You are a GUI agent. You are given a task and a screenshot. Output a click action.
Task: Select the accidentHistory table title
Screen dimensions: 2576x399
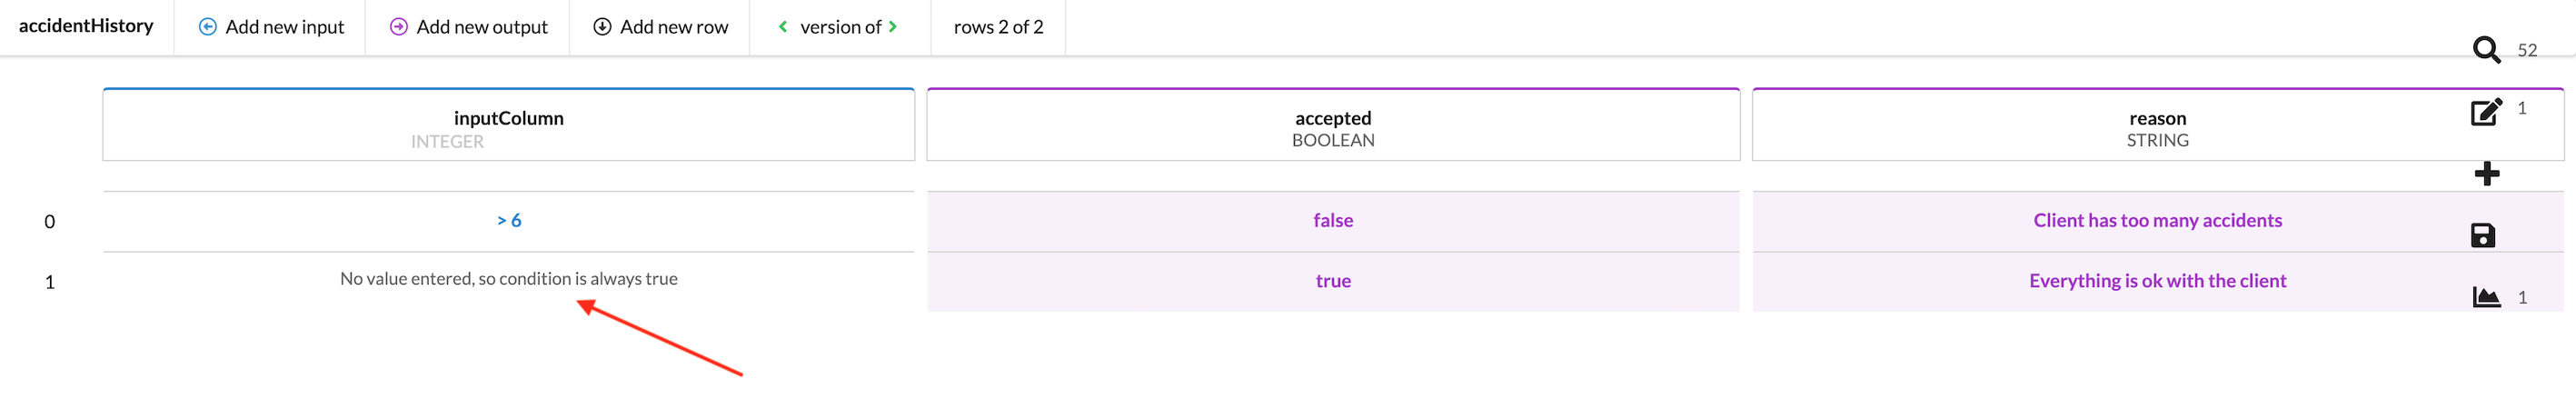(86, 26)
